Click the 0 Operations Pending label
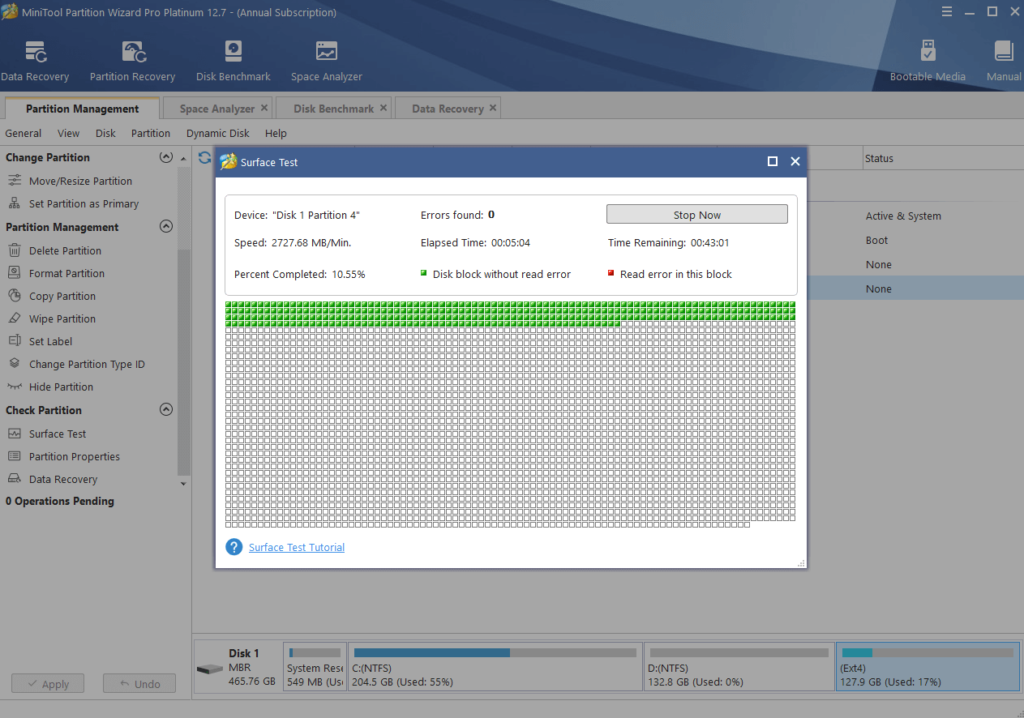Image resolution: width=1024 pixels, height=718 pixels. coord(59,501)
